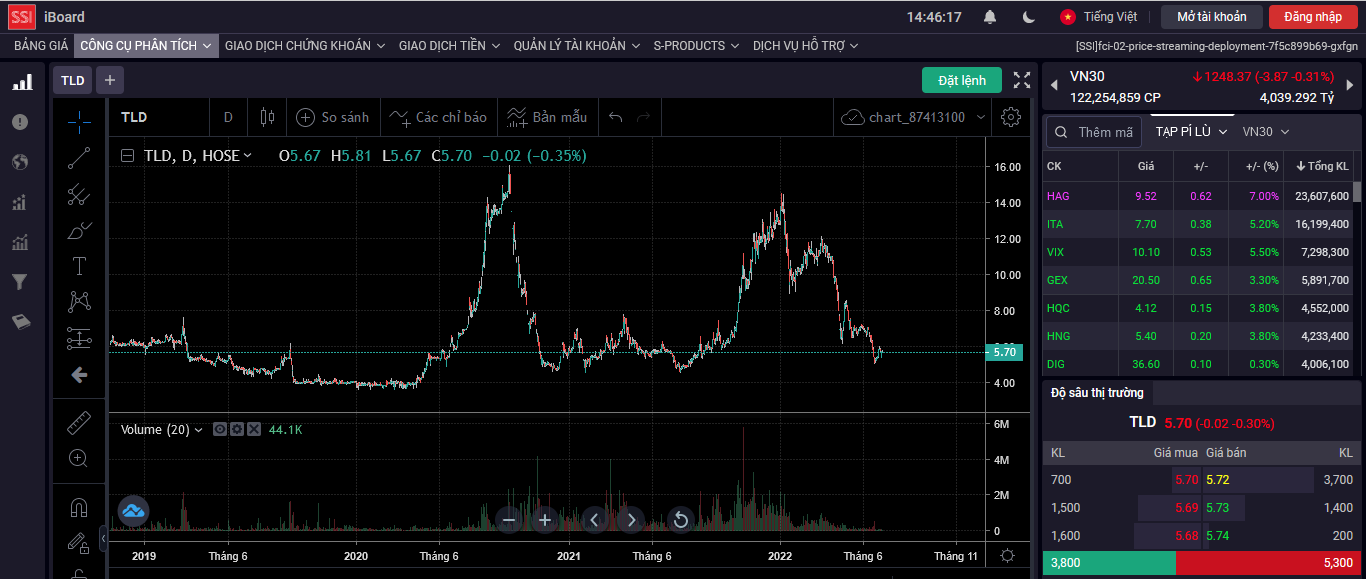1366x579 pixels.
Task: Open the book icon in left sidebar
Action: [20, 322]
